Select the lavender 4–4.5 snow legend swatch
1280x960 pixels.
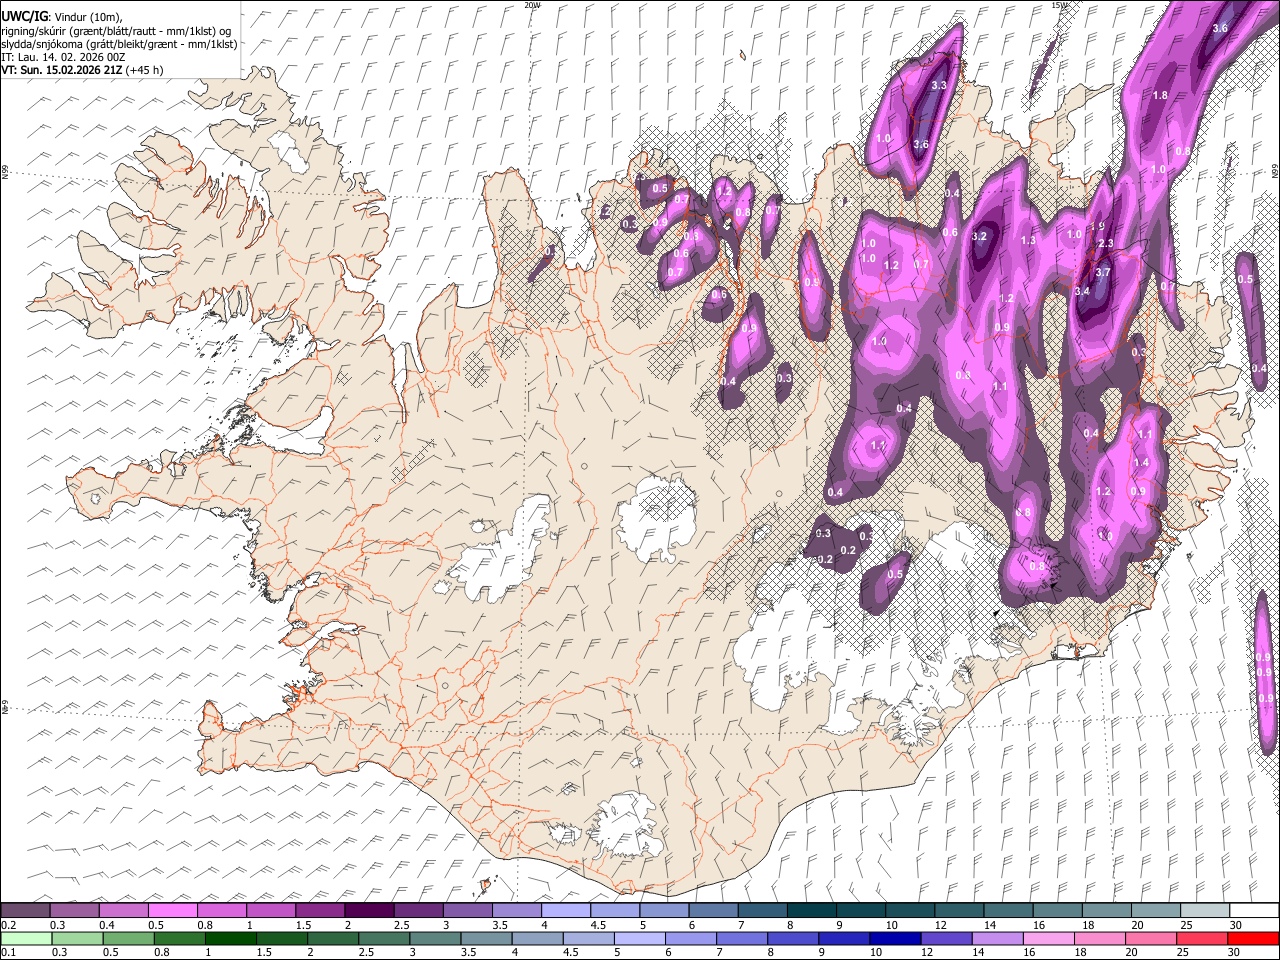coord(566,910)
